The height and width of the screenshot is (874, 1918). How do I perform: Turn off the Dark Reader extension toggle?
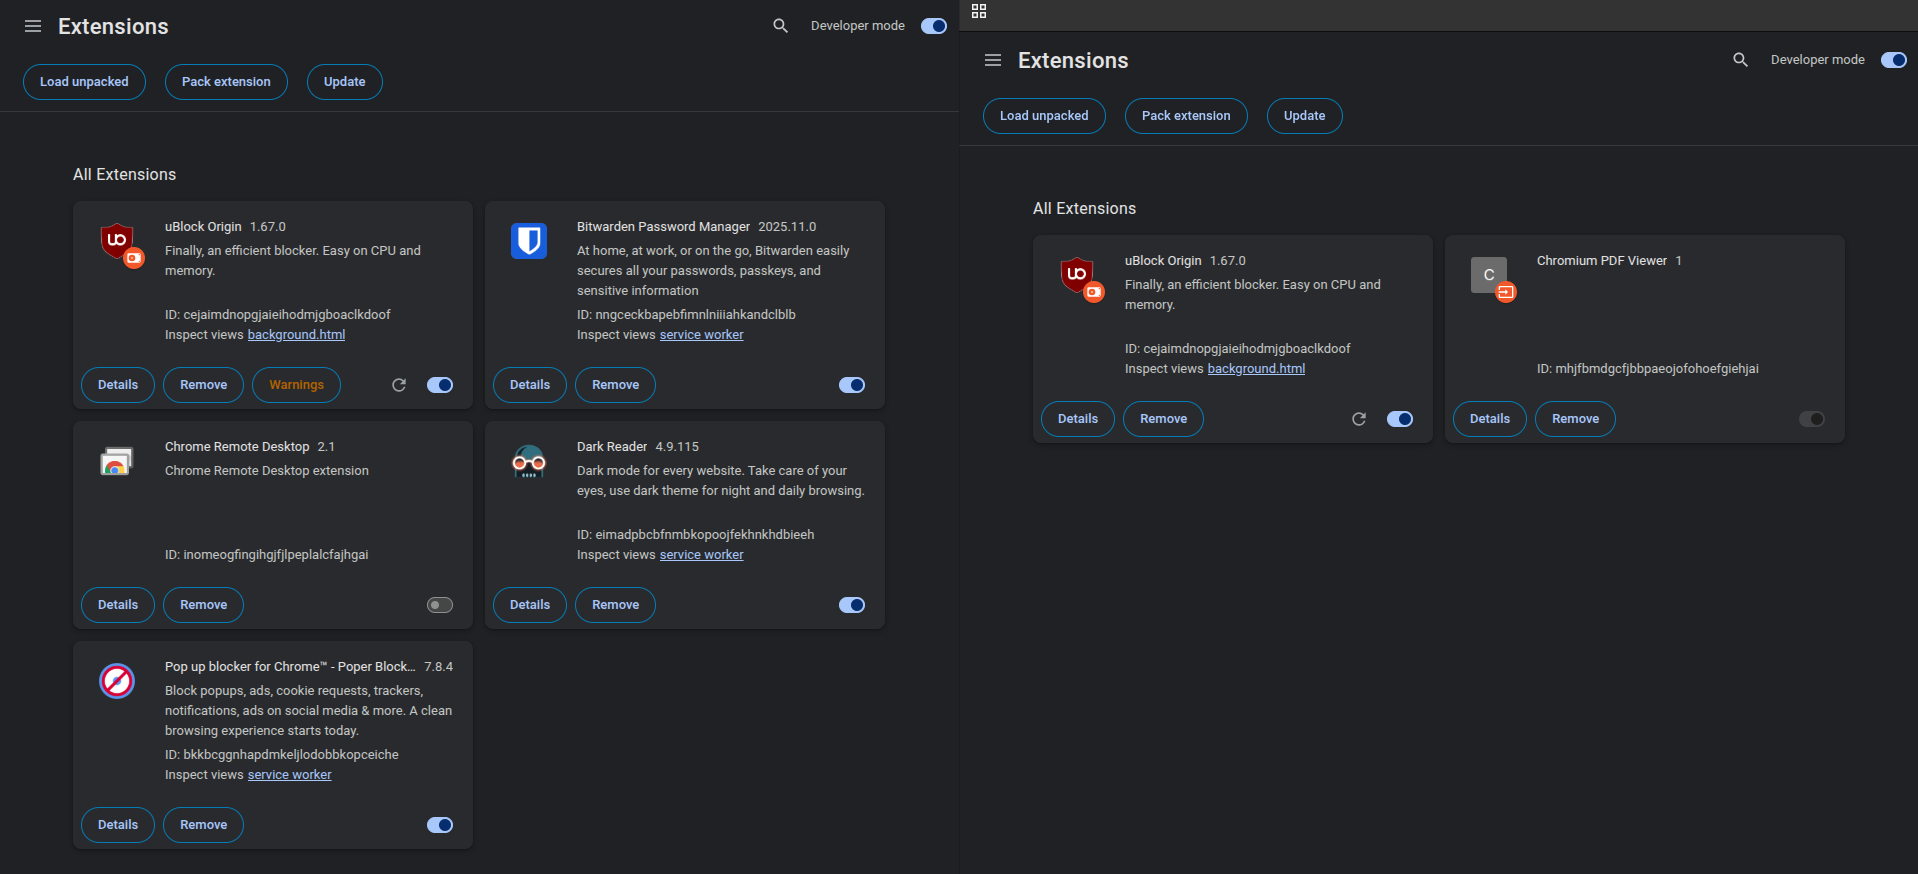pyautogui.click(x=852, y=605)
